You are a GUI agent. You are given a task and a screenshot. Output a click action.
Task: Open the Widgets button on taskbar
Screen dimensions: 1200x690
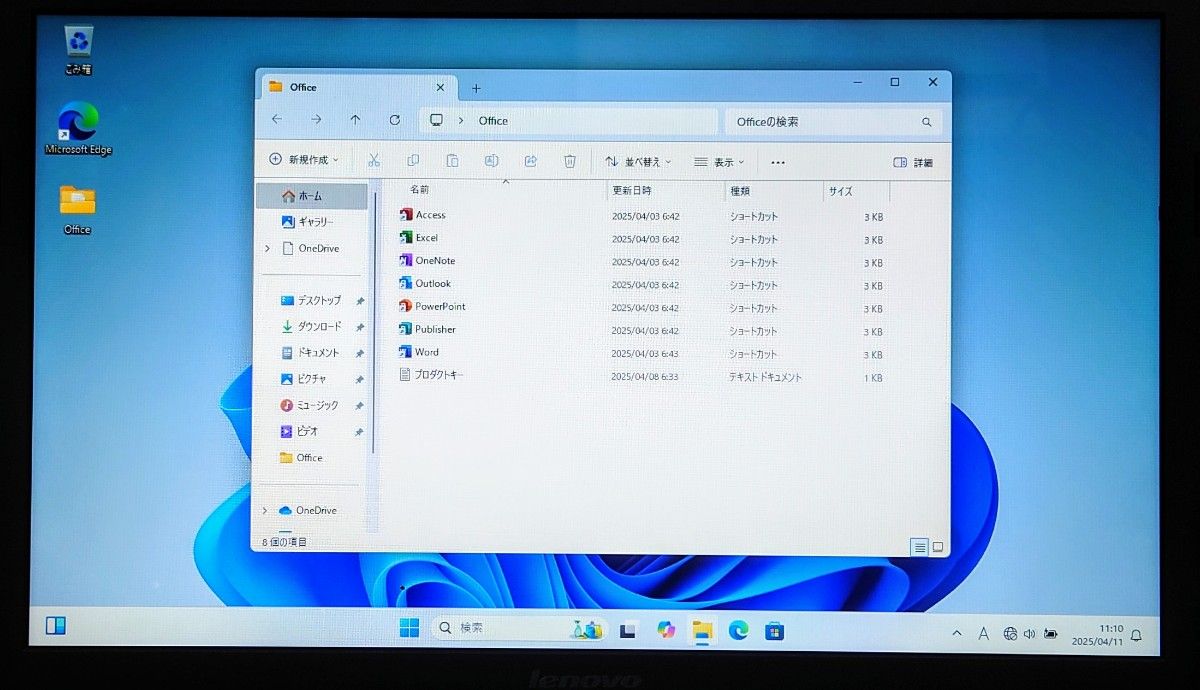[x=56, y=626]
